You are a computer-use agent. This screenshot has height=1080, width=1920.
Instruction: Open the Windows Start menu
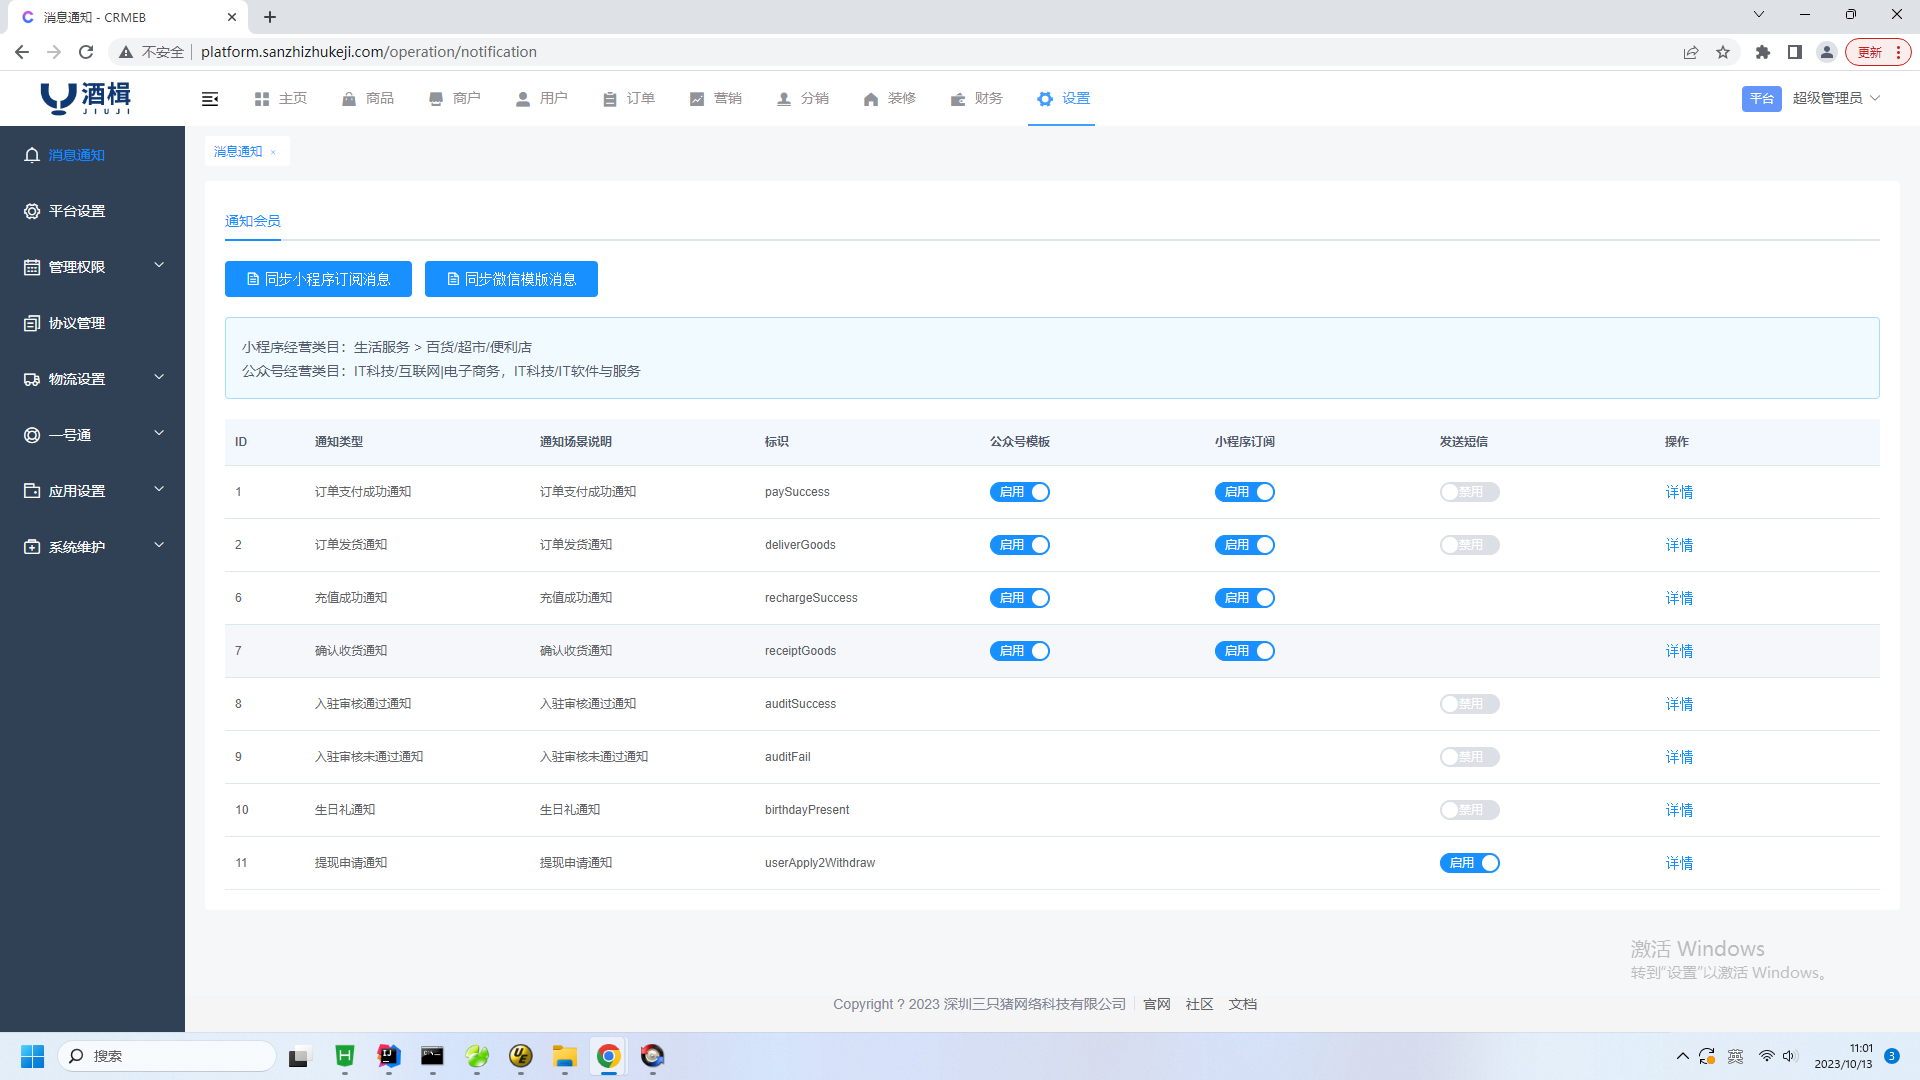tap(32, 1056)
